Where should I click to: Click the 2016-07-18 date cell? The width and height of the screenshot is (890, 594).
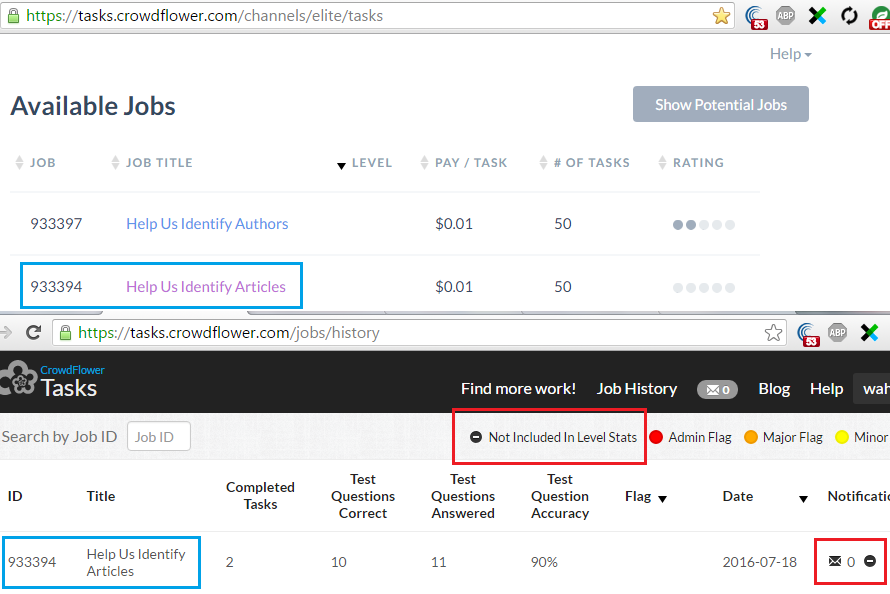point(759,562)
